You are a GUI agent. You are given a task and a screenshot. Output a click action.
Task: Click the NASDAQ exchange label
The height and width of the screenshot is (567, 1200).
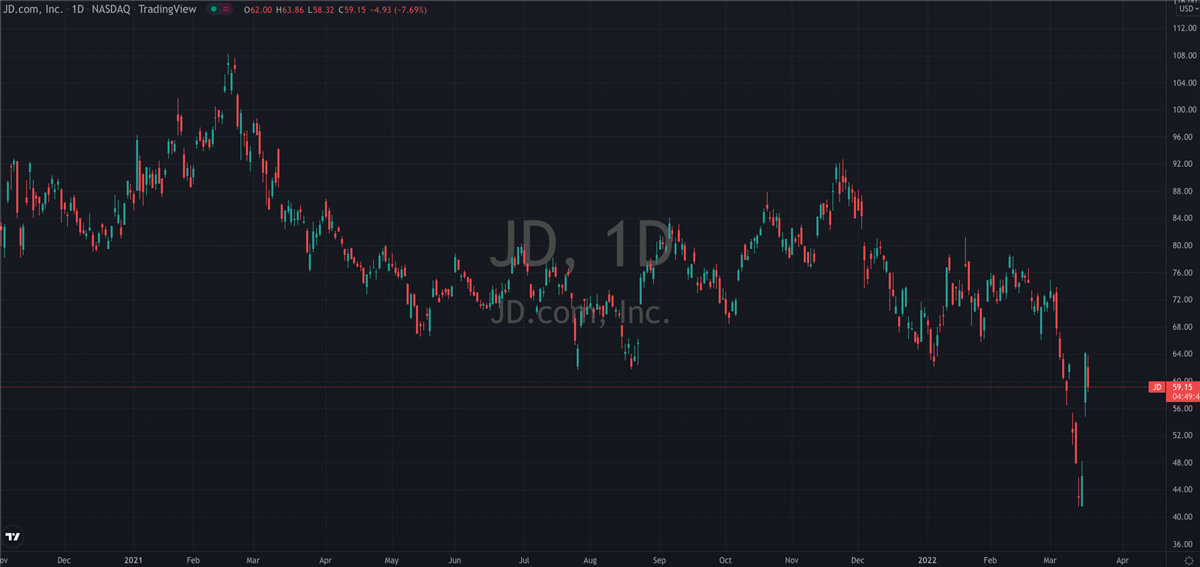pyautogui.click(x=112, y=9)
